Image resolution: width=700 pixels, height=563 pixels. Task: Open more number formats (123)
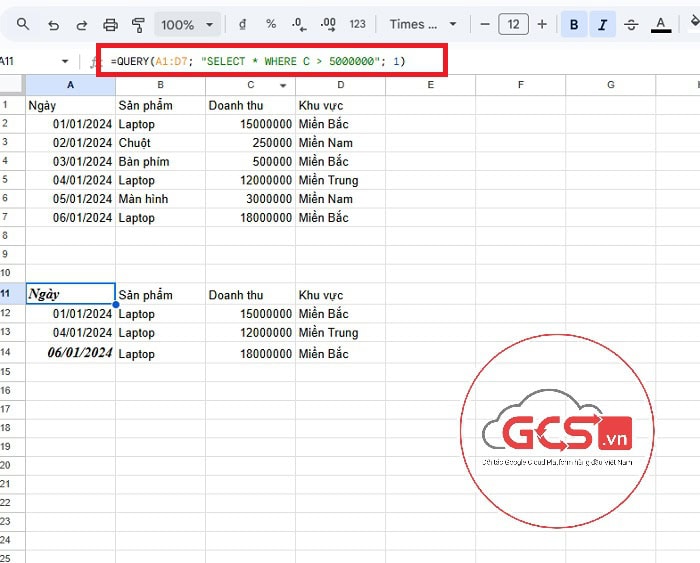(357, 24)
